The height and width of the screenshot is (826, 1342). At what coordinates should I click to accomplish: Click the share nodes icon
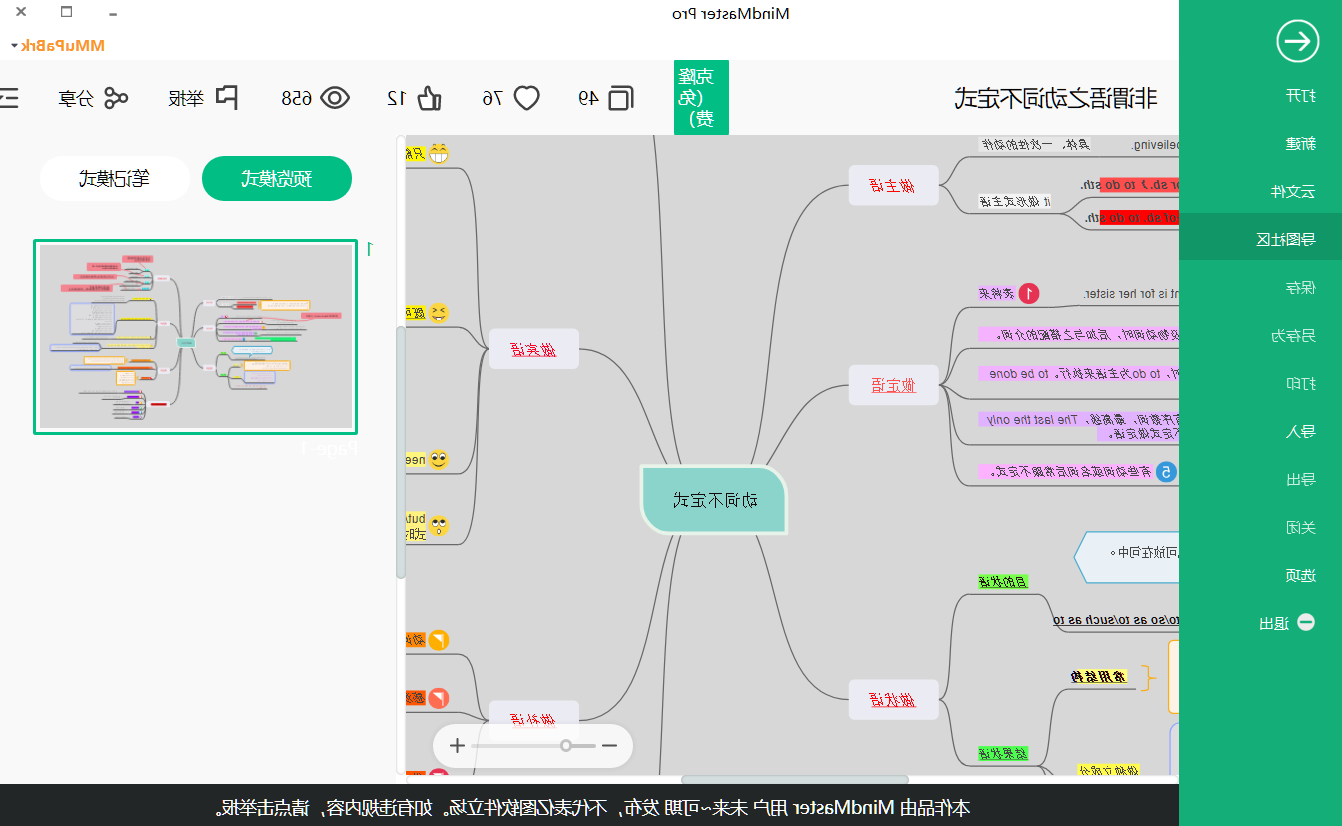point(117,97)
